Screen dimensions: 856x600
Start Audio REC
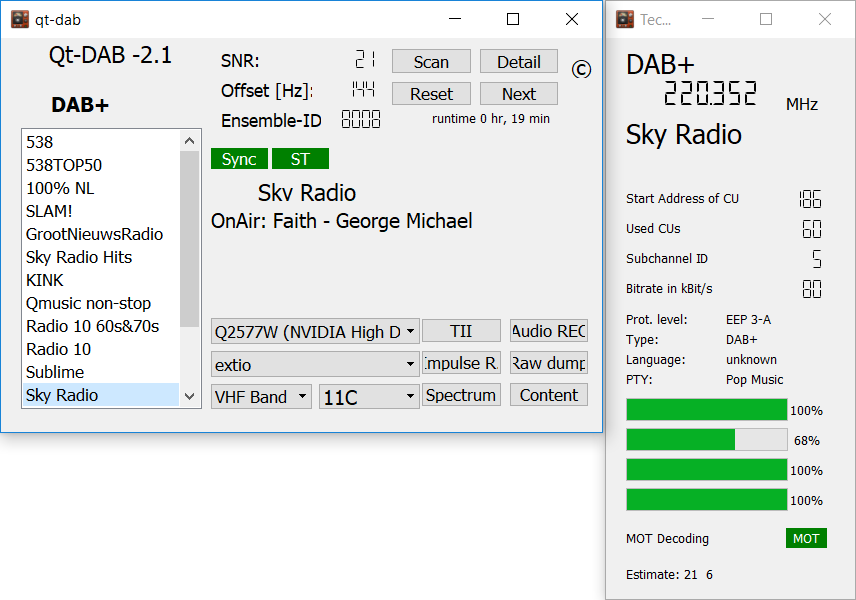coord(549,331)
